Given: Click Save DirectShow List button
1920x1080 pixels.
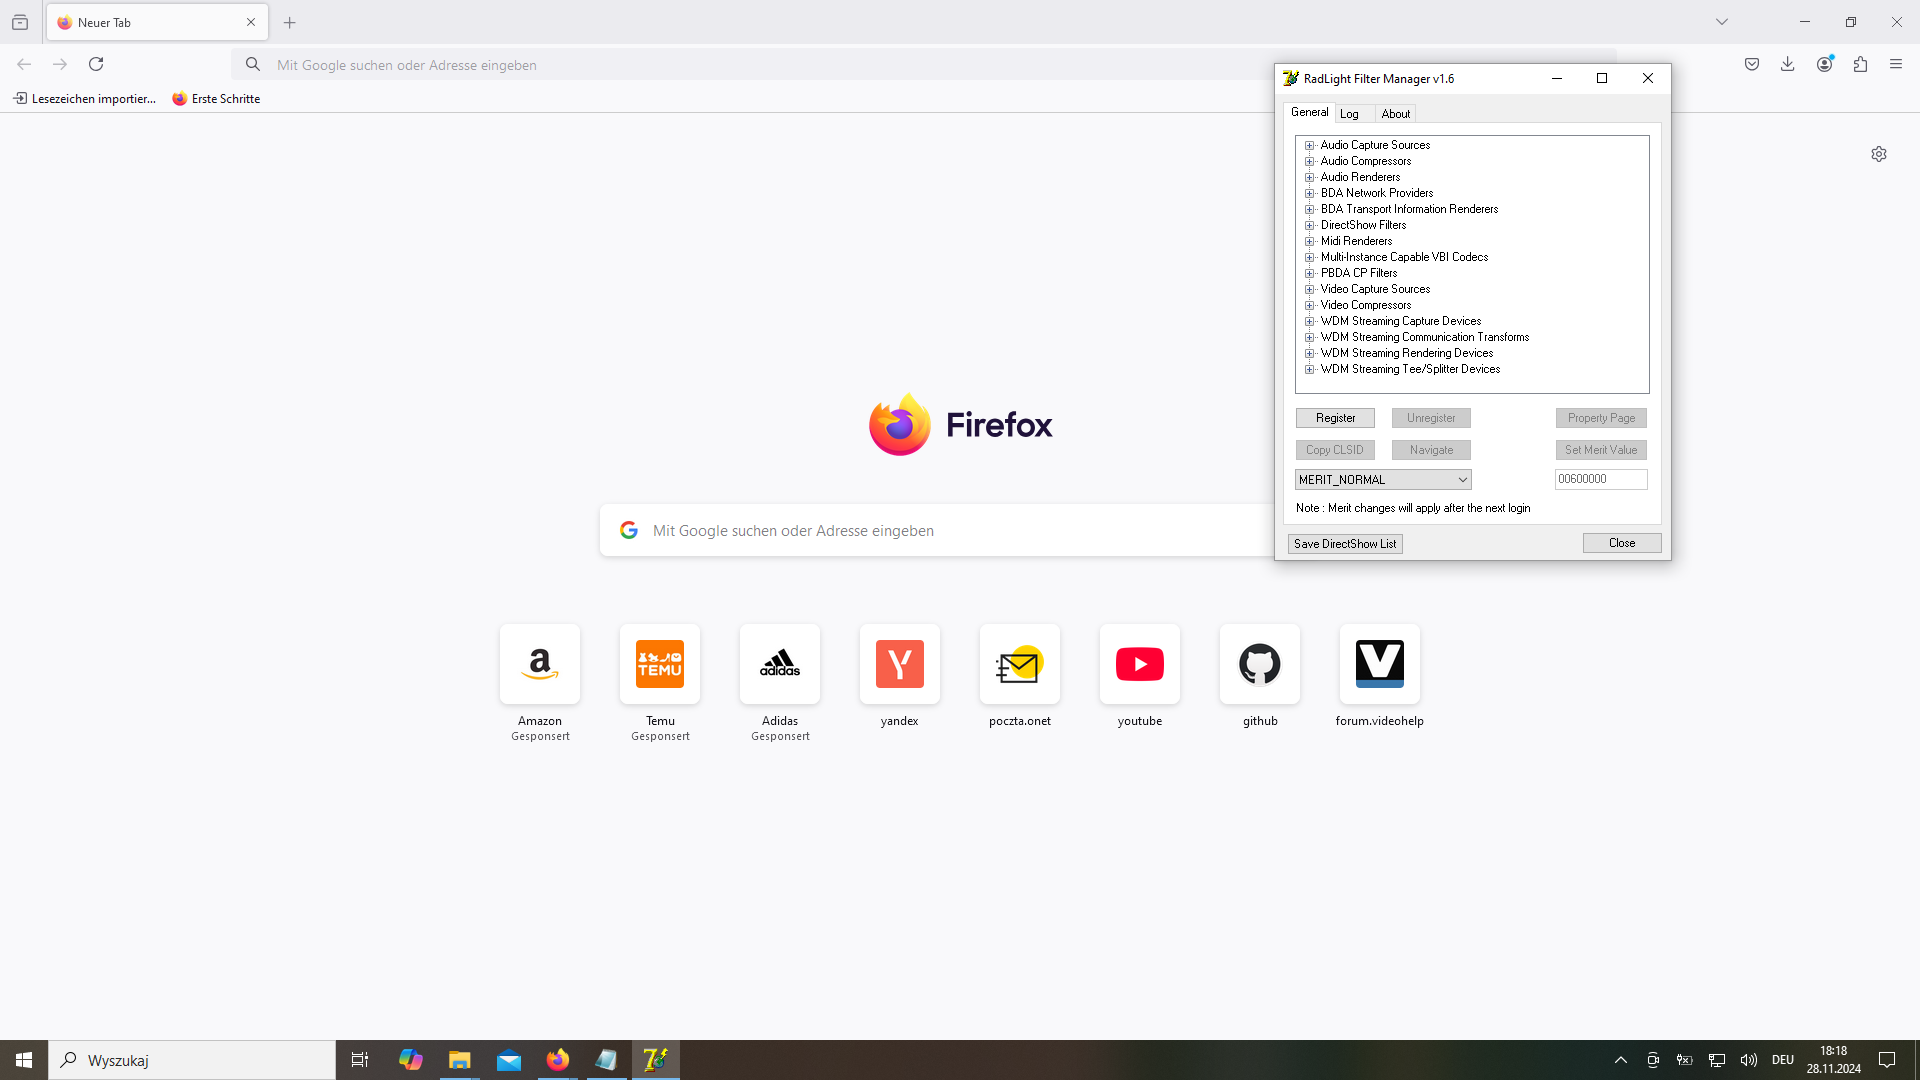Looking at the screenshot, I should click(1344, 544).
